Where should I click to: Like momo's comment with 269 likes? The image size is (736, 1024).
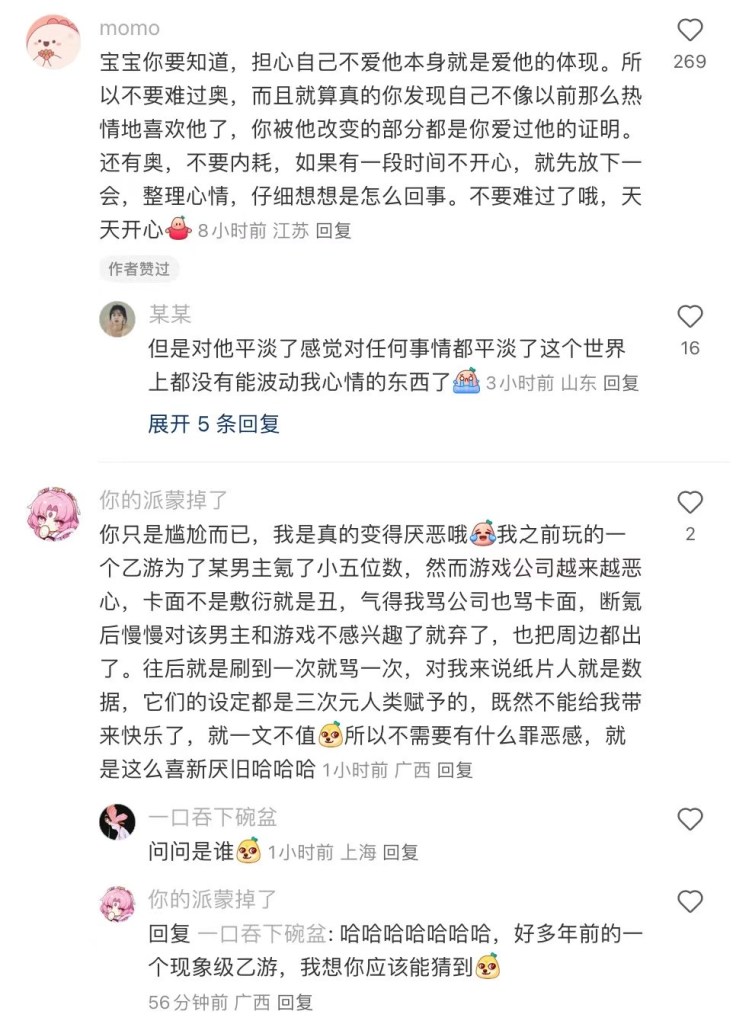(690, 30)
